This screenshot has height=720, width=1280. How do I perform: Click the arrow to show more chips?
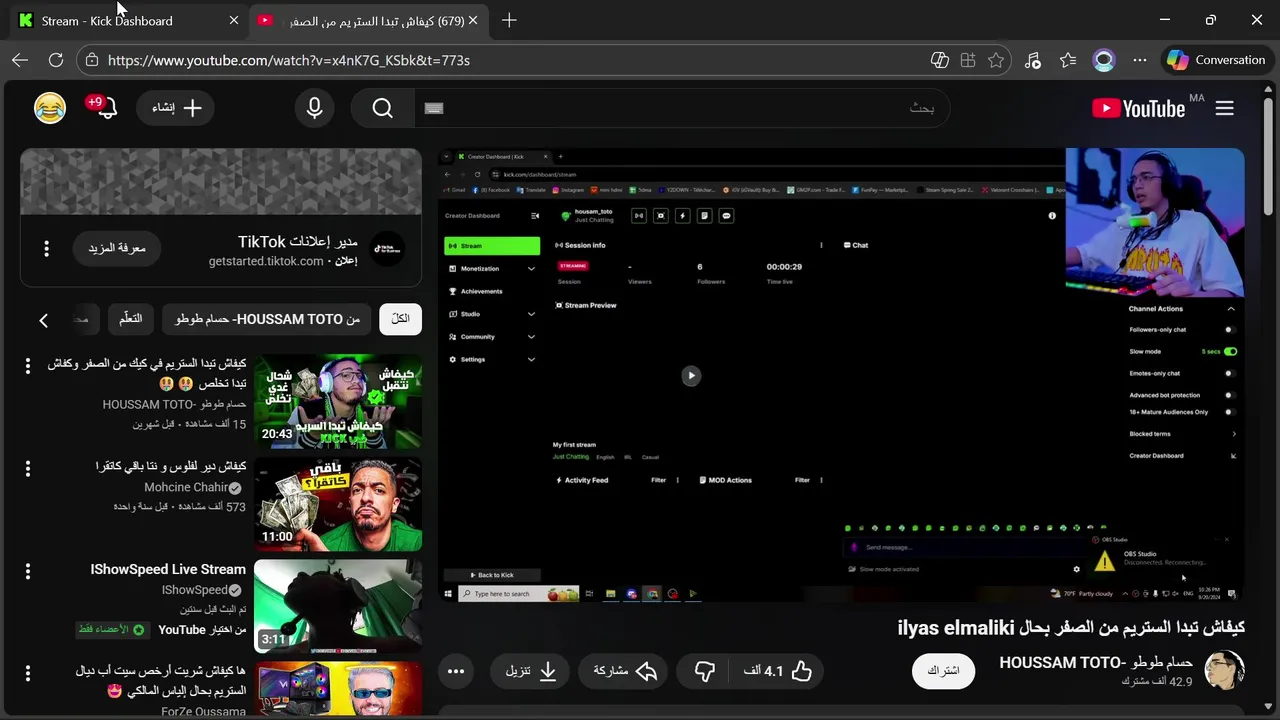[x=43, y=320]
